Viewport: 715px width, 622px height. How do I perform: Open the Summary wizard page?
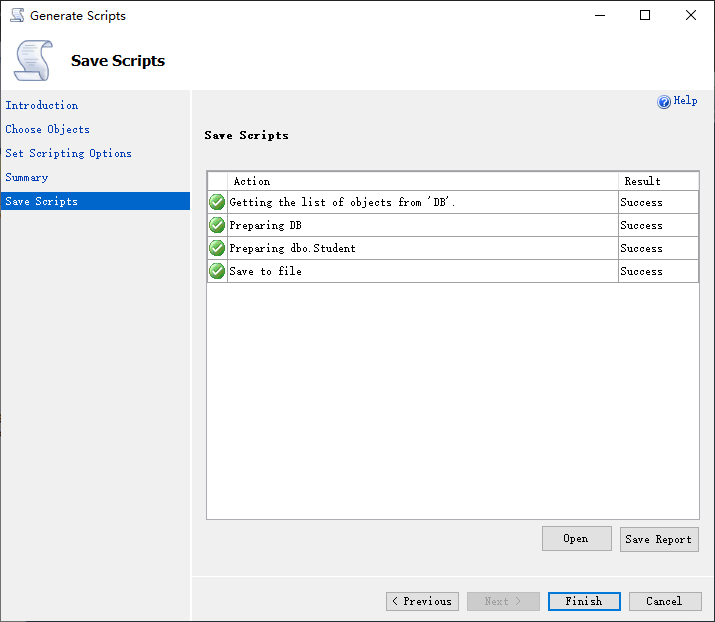point(27,177)
